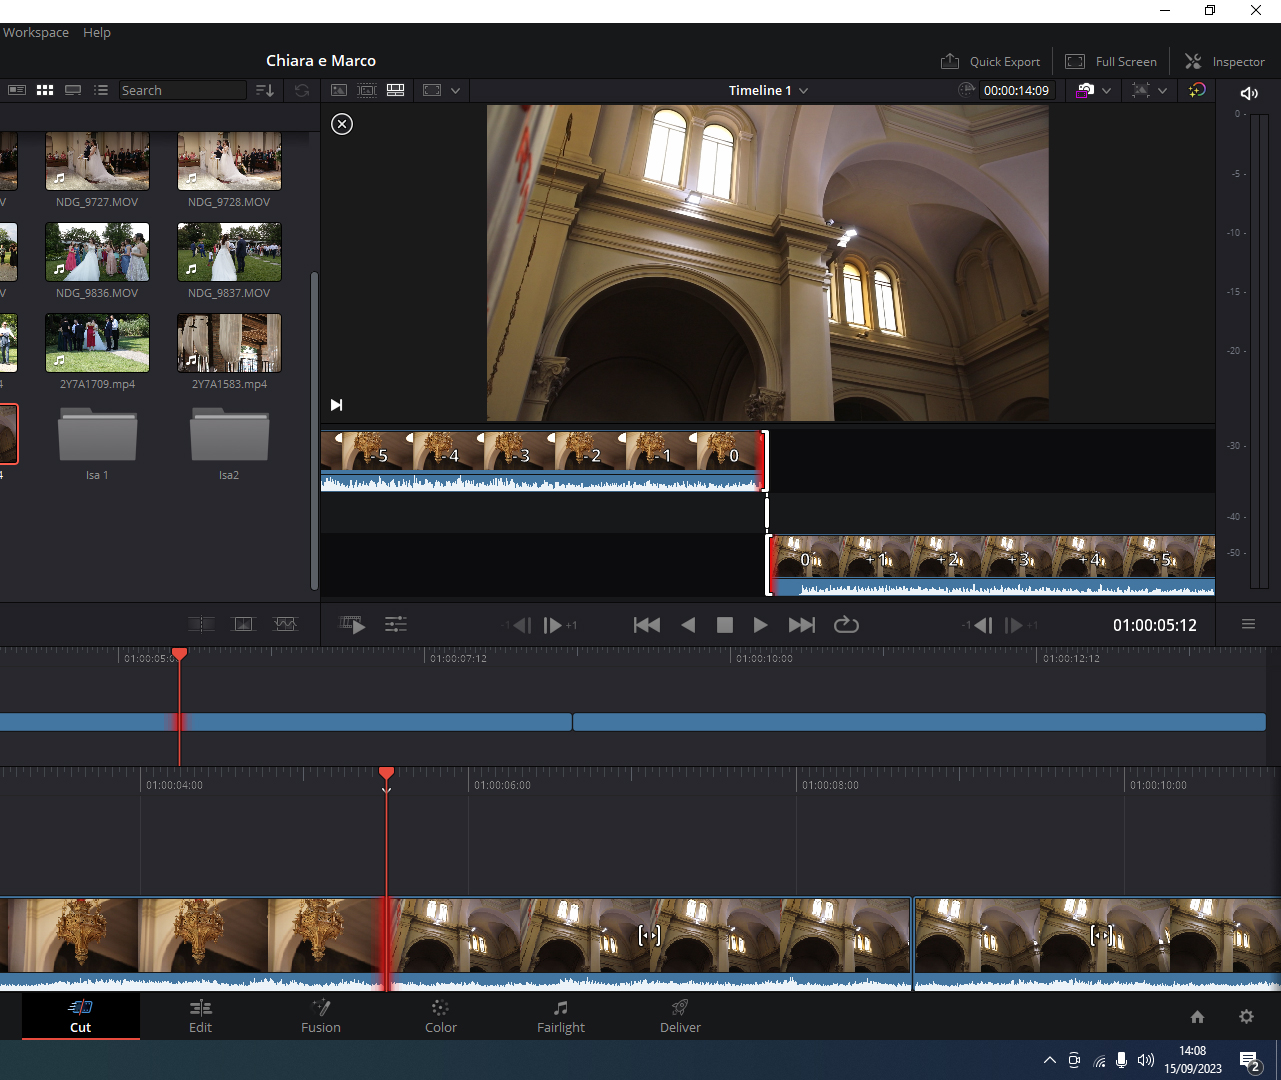Select source clip viewer mode
This screenshot has width=1281, height=1080.
click(x=339, y=90)
